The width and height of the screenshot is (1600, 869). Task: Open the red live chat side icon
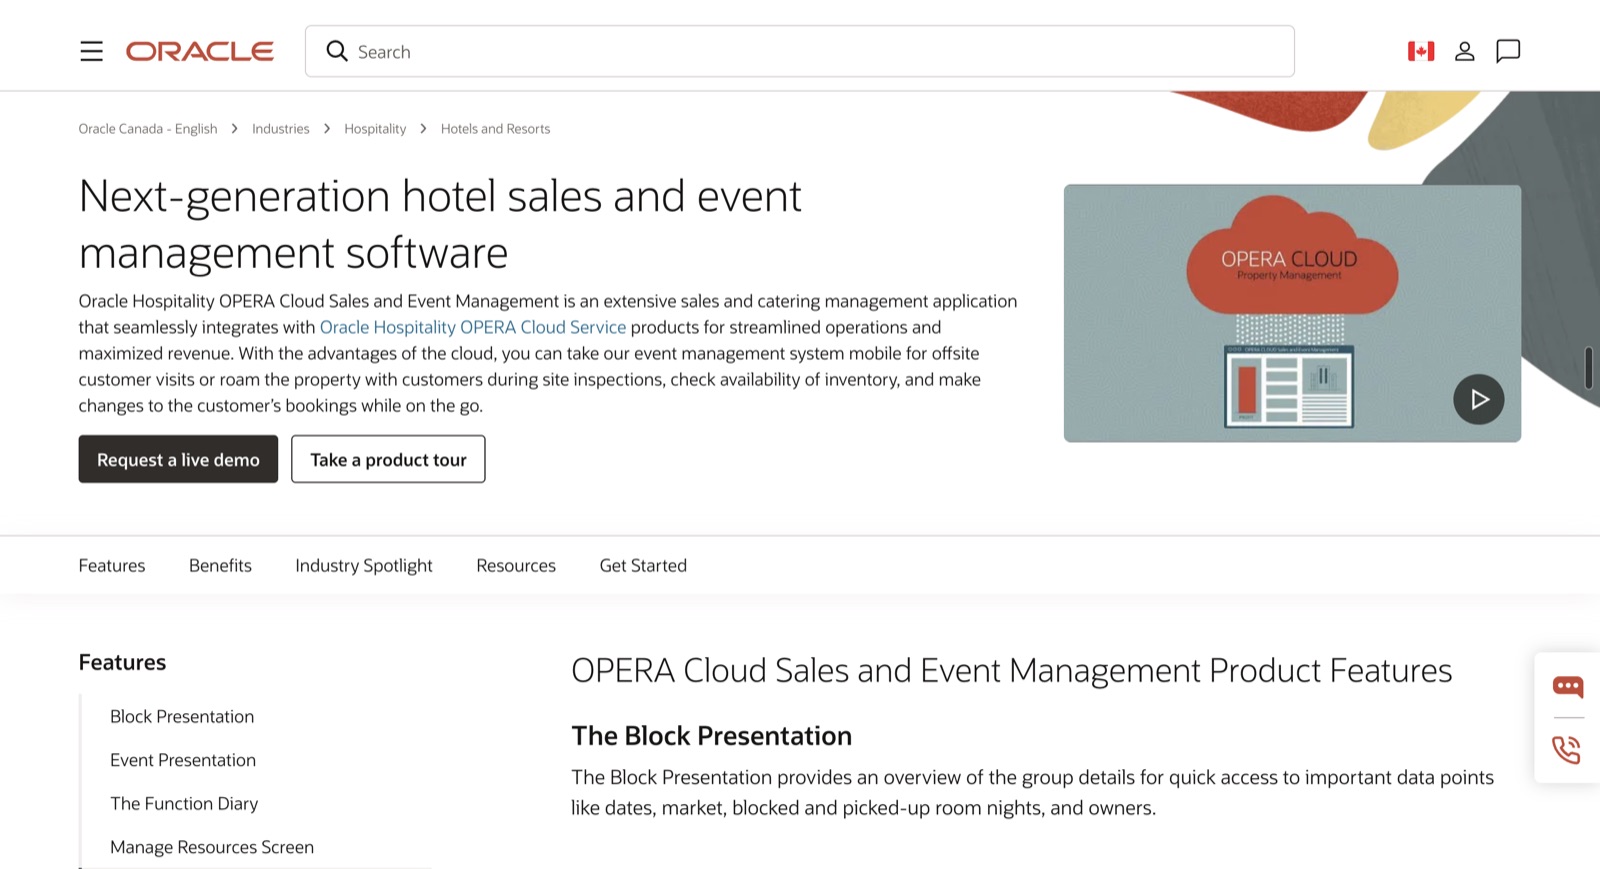pyautogui.click(x=1568, y=686)
